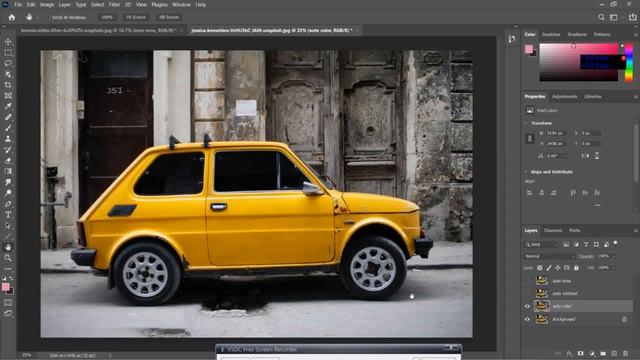Flip vertical in Transform section

tap(597, 156)
